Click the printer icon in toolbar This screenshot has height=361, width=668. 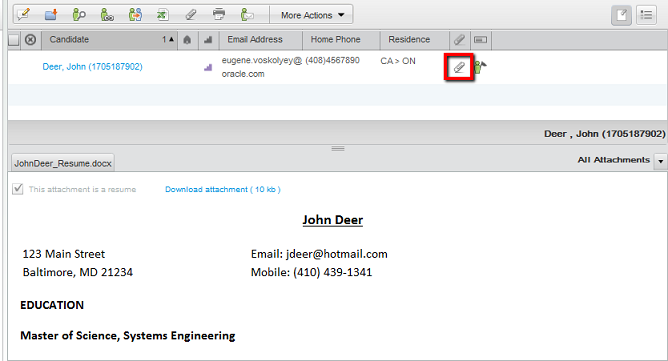coord(219,15)
